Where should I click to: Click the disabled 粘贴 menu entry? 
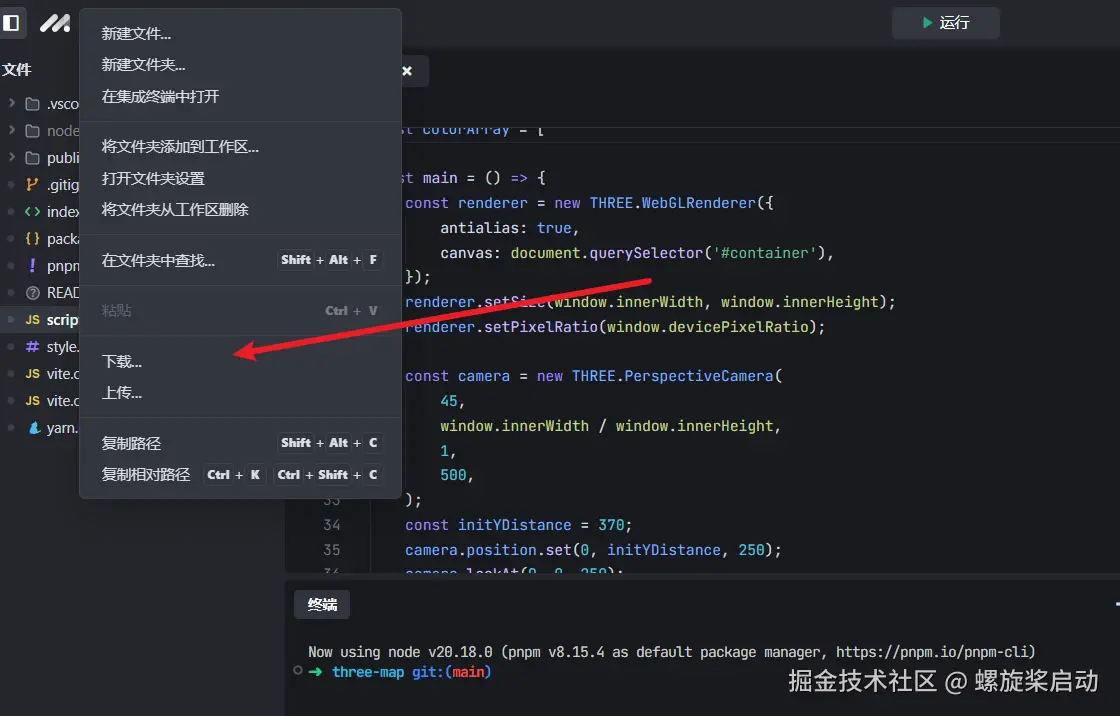[240, 311]
